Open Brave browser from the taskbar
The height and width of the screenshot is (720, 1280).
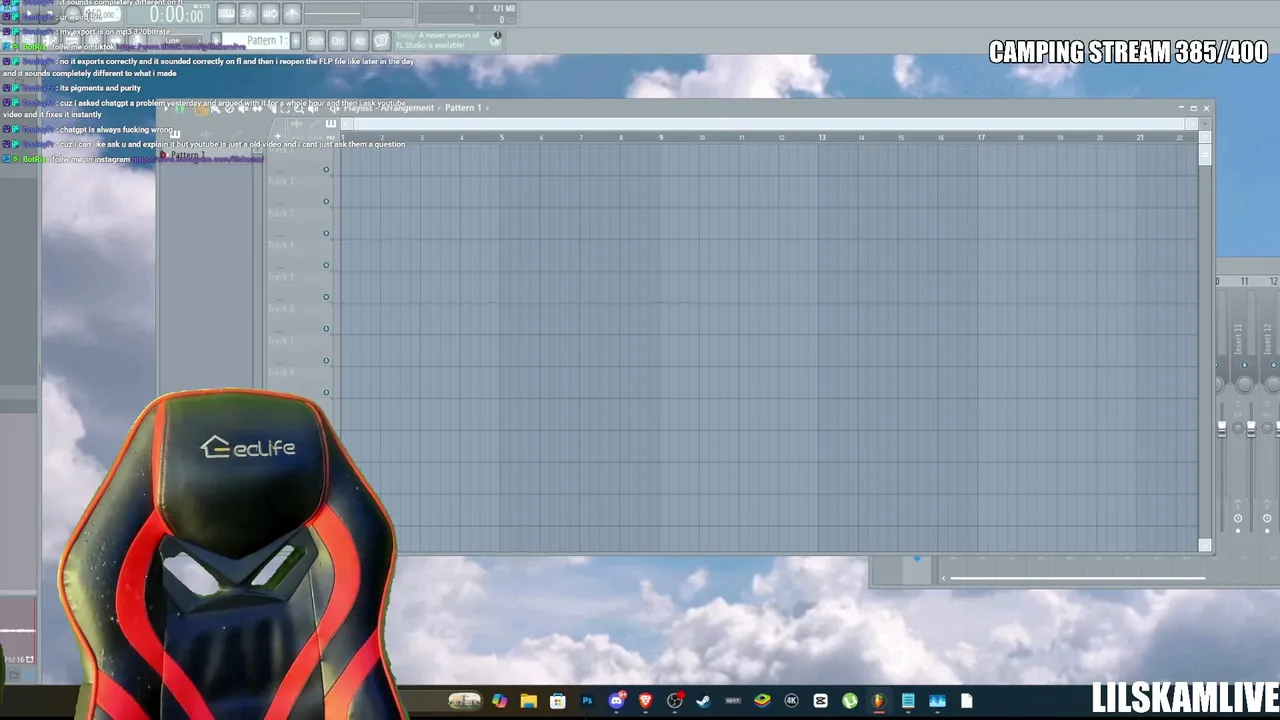click(x=646, y=701)
